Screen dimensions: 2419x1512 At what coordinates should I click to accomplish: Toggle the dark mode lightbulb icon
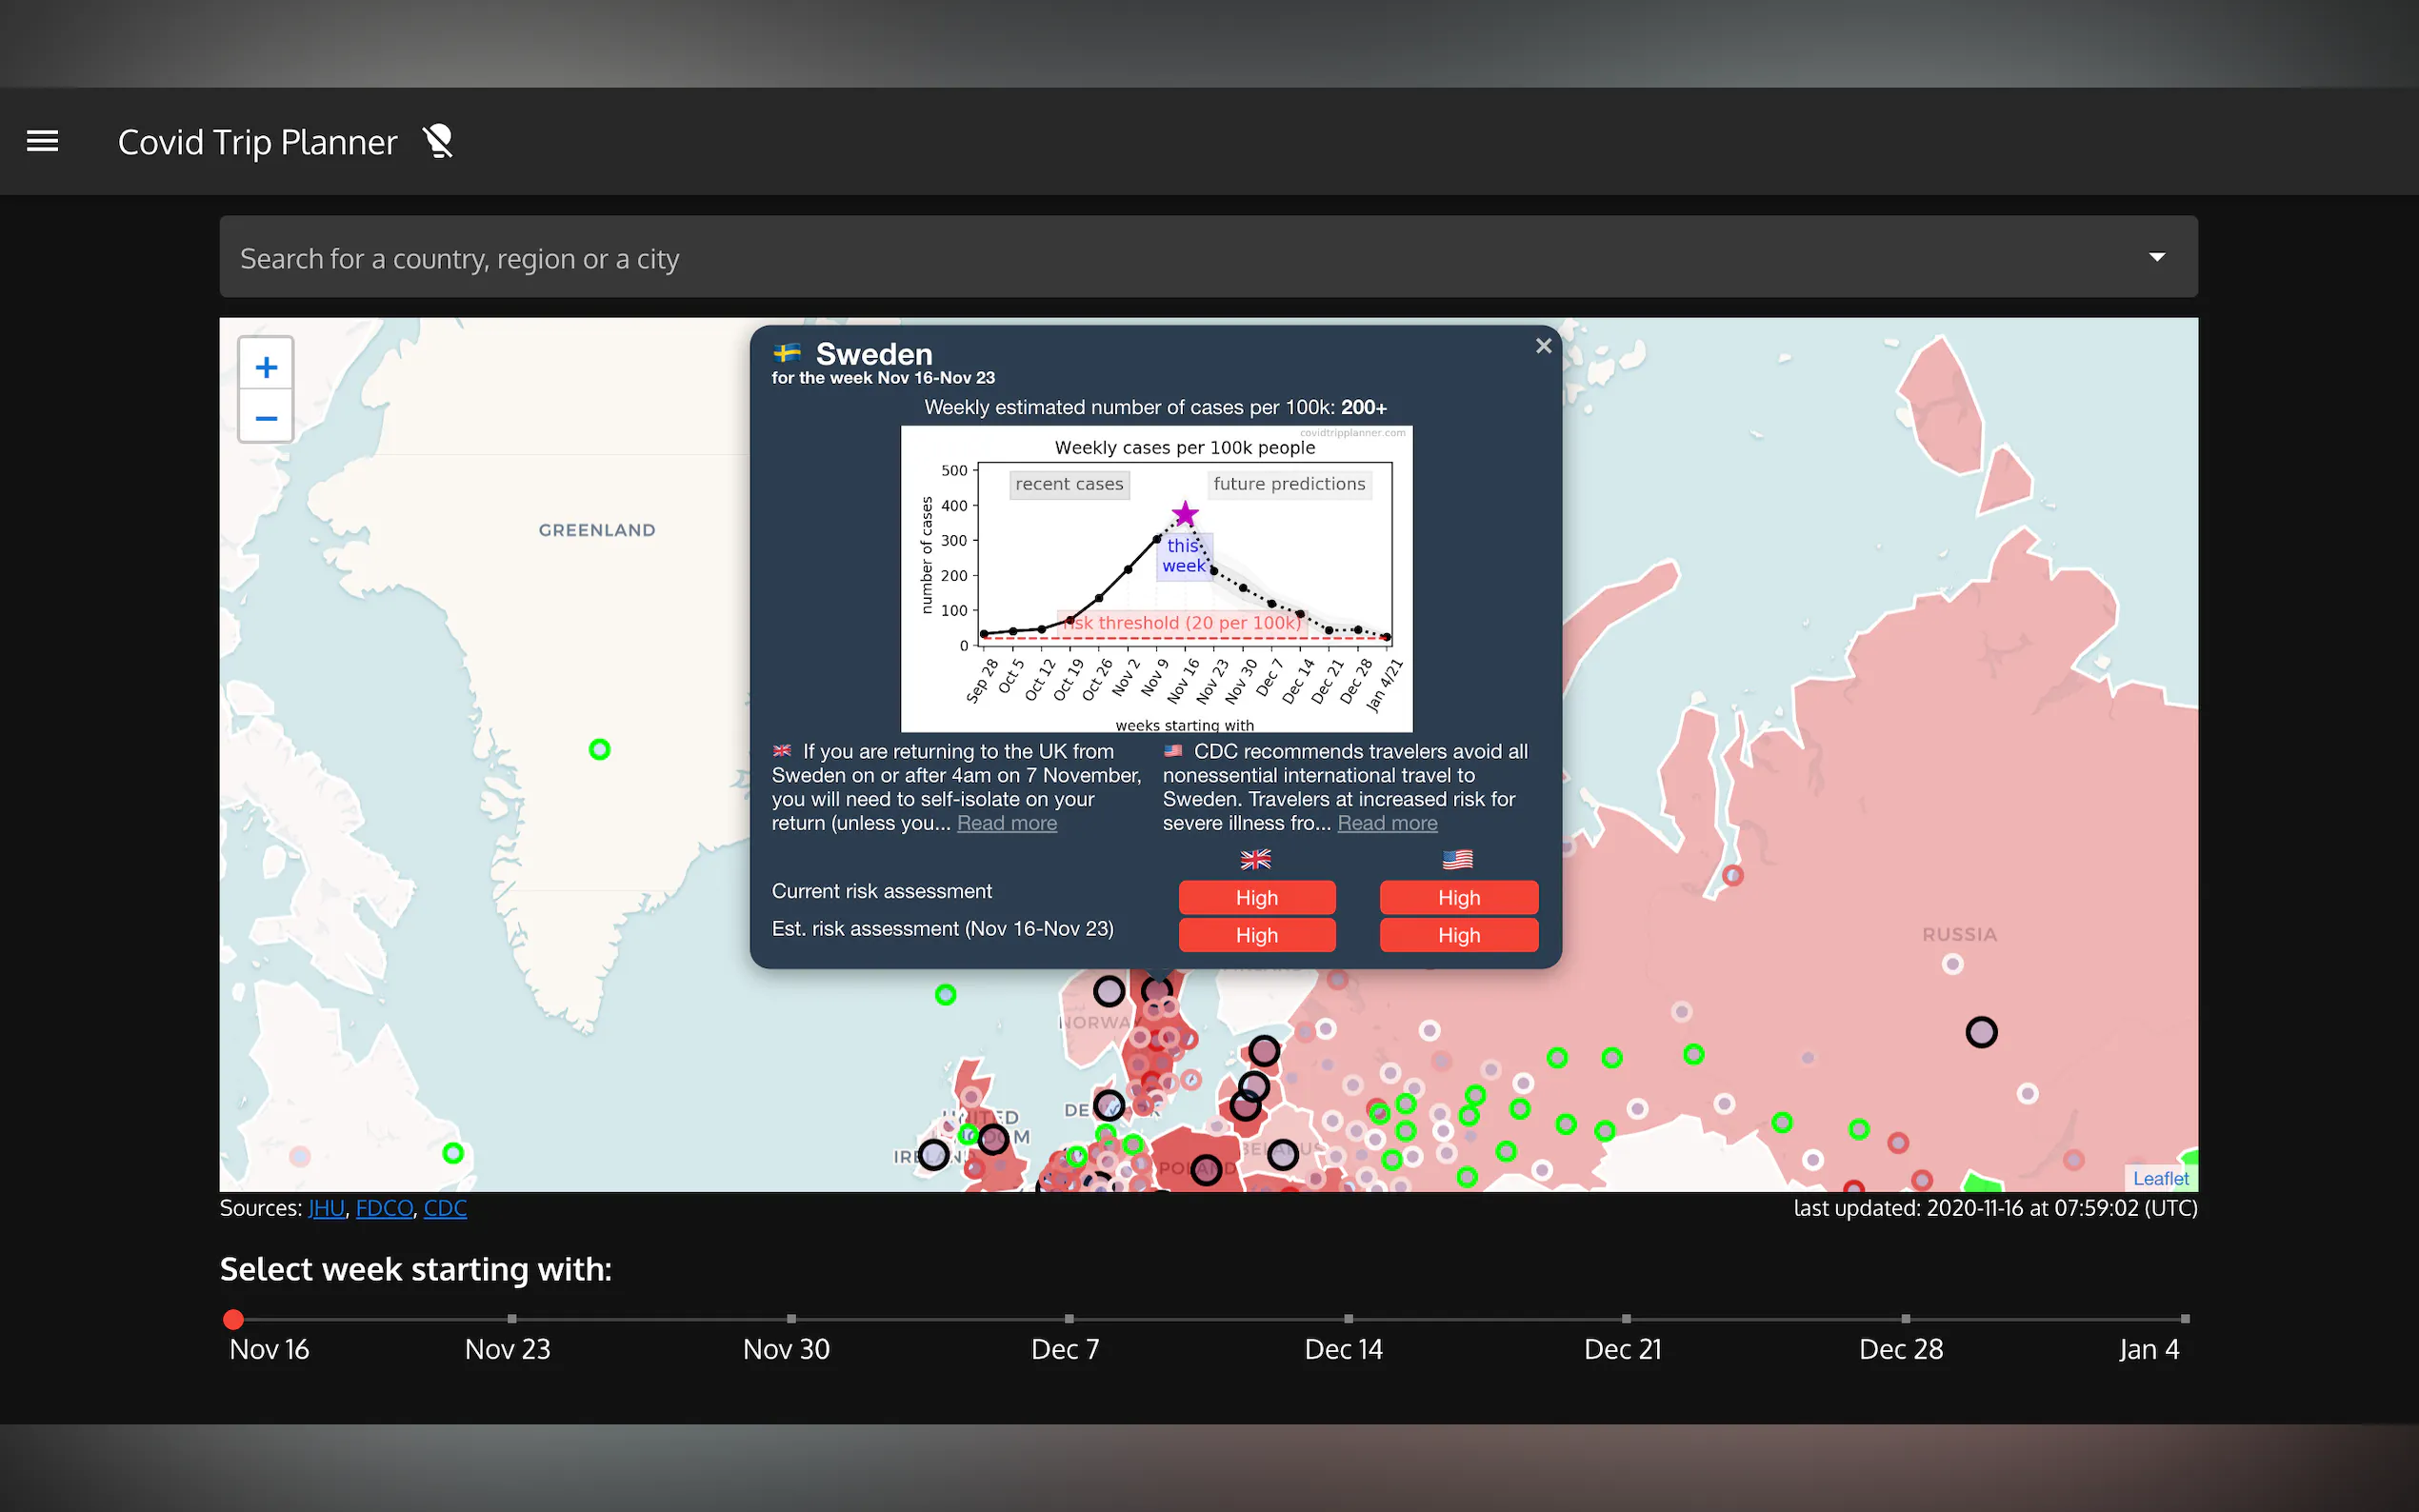point(438,142)
